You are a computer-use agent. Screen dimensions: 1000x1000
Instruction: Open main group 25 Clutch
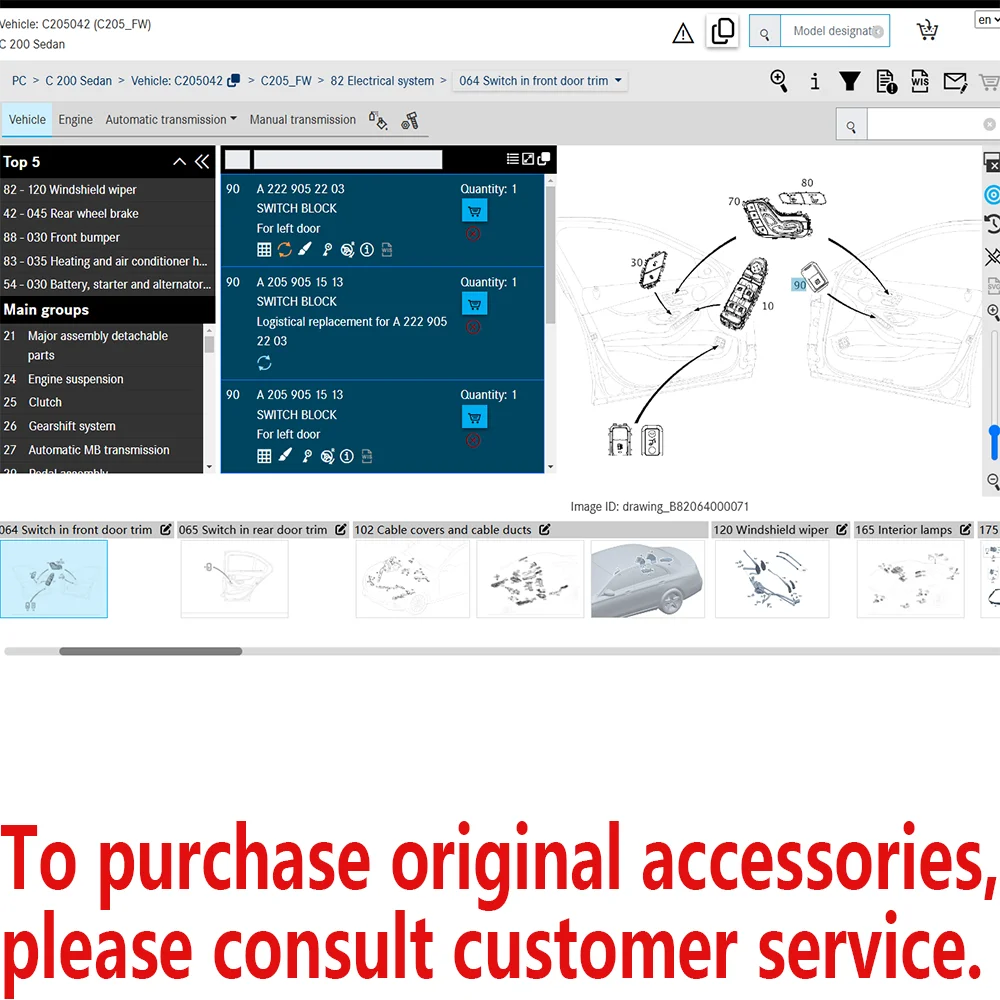coord(101,402)
